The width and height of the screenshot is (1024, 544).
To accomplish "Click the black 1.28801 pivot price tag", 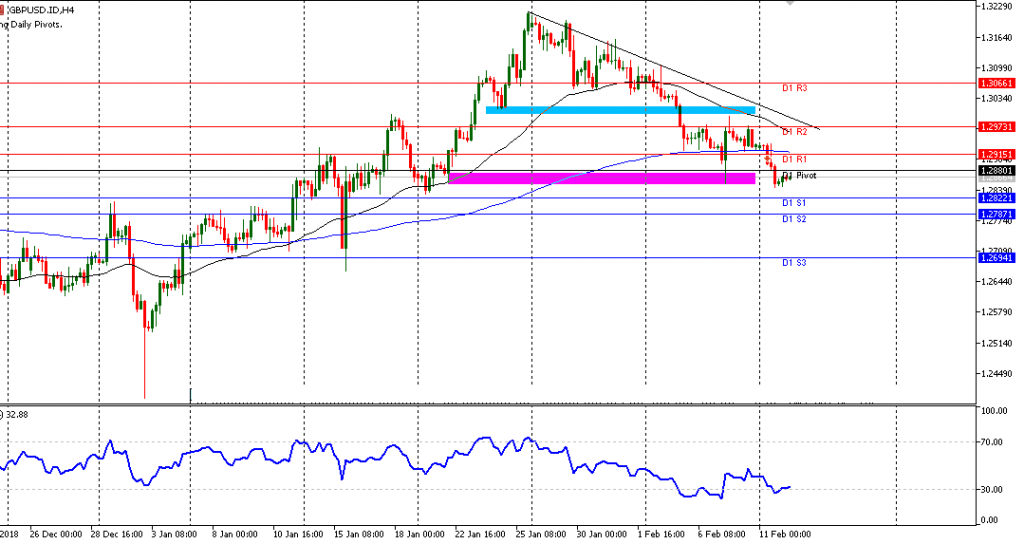I will point(998,171).
